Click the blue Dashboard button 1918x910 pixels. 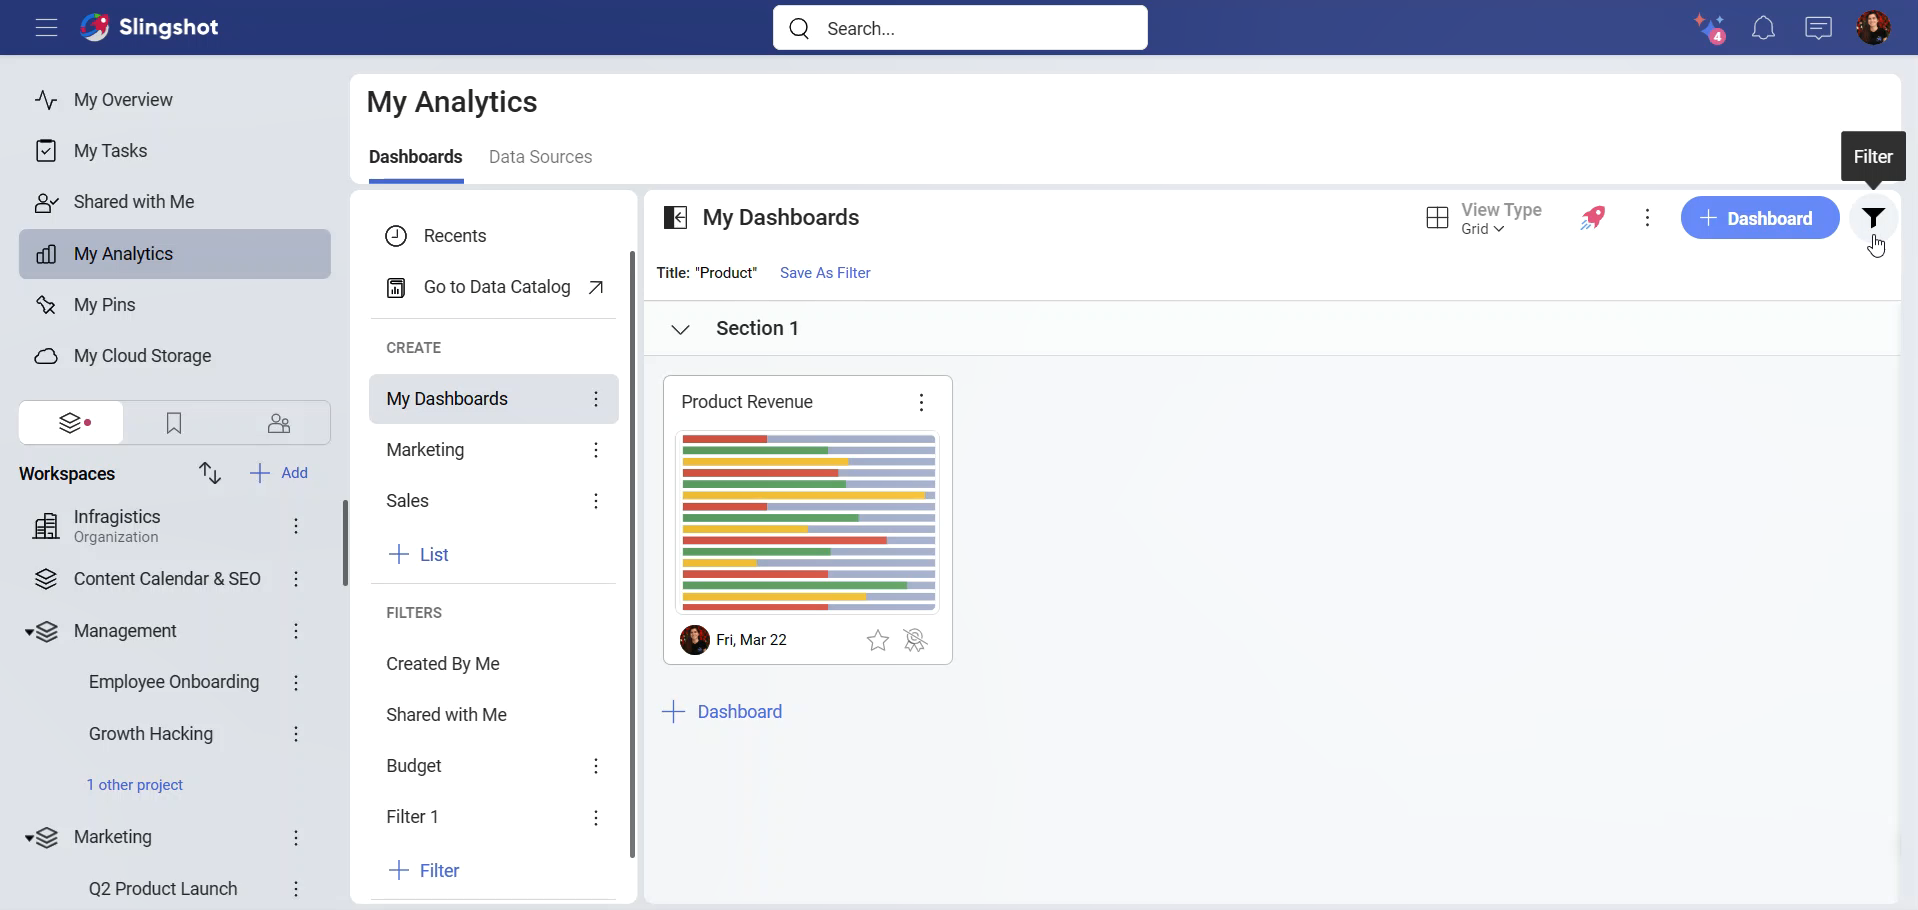tap(1760, 218)
